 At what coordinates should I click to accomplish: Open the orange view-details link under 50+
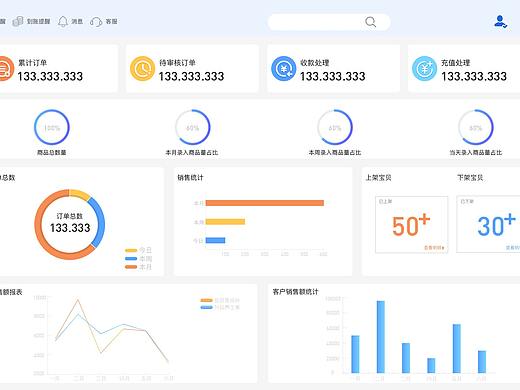coord(434,248)
